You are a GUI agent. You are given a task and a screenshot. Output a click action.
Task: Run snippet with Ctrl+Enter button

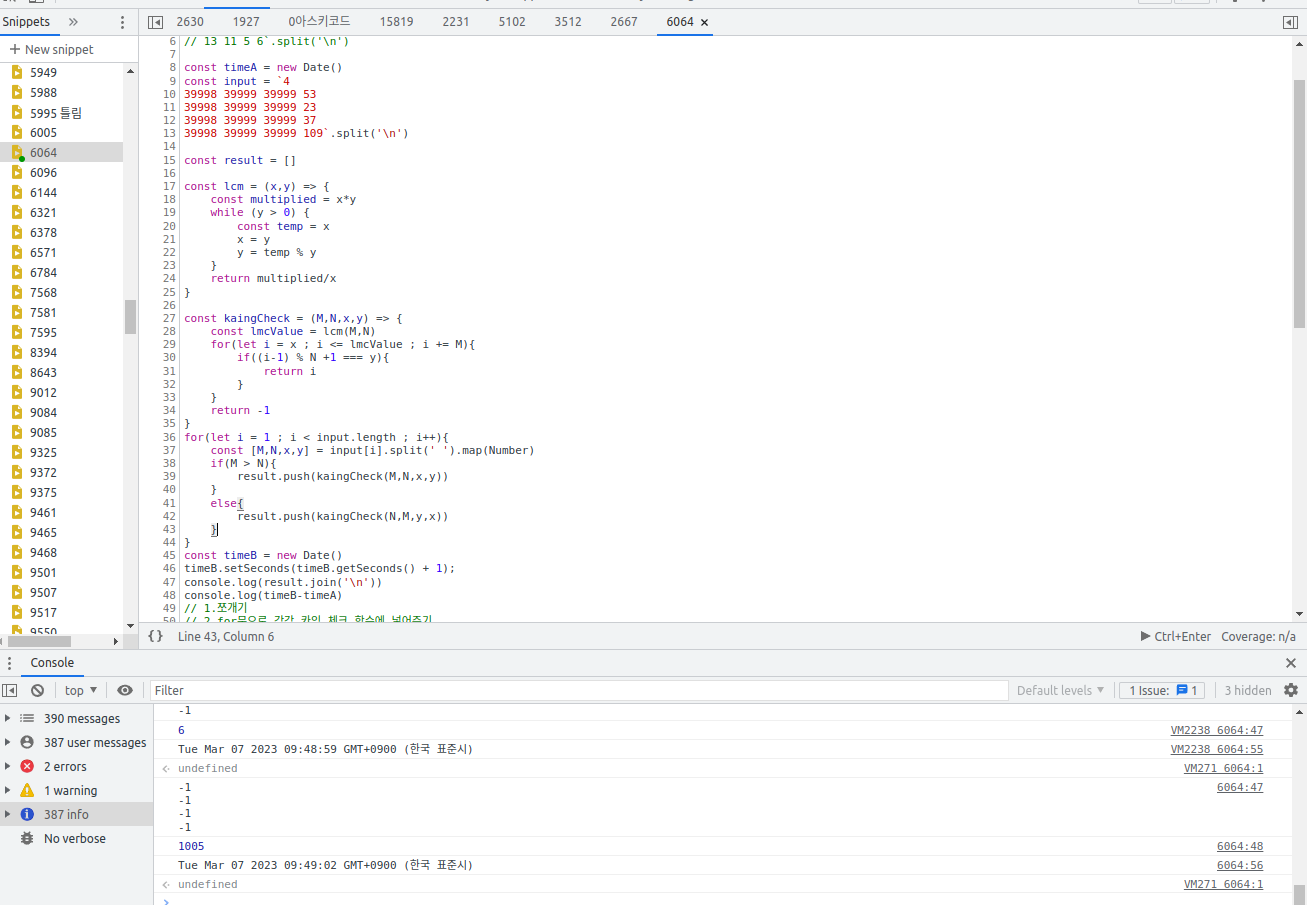click(1176, 636)
